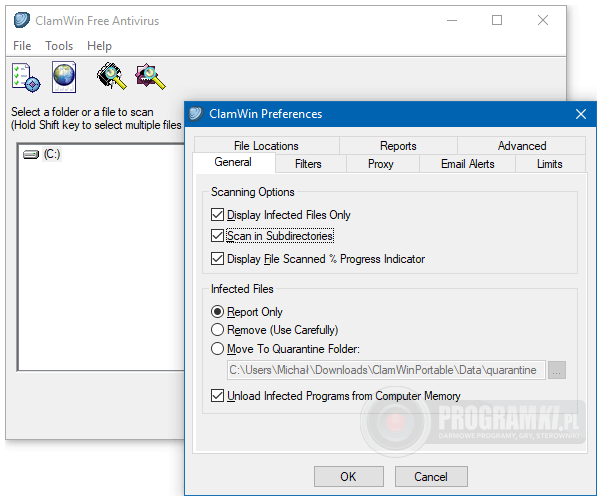This screenshot has width=603, height=501.
Task: Click the ClamWin Preferences dialog logo icon
Action: [196, 114]
